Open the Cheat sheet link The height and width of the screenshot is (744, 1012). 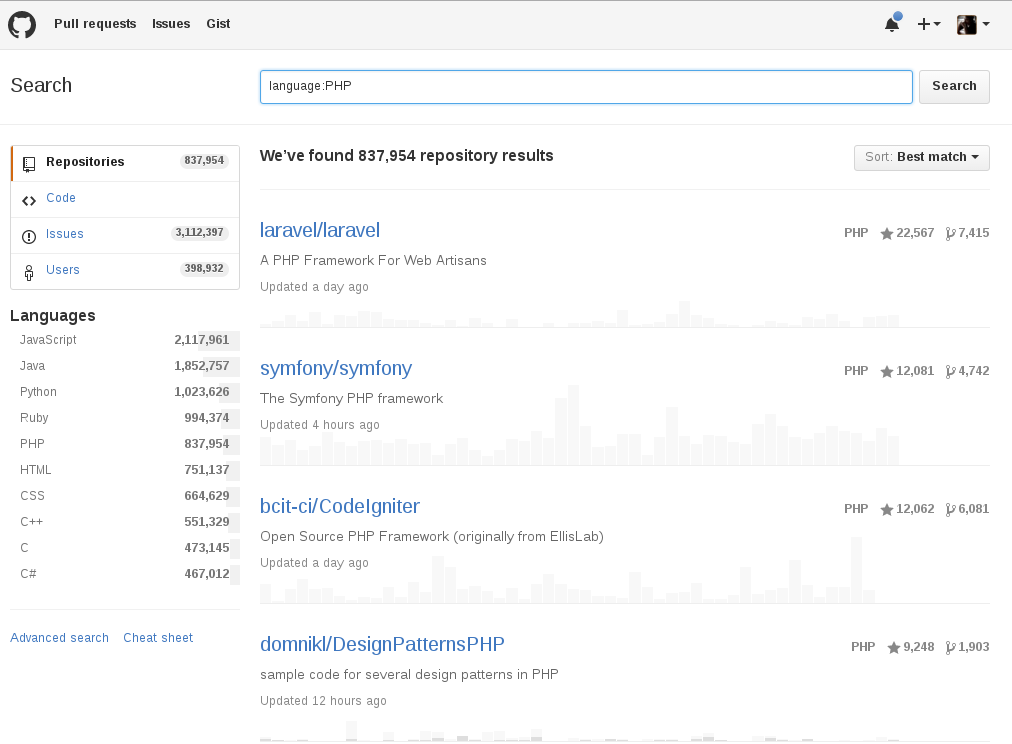click(158, 638)
